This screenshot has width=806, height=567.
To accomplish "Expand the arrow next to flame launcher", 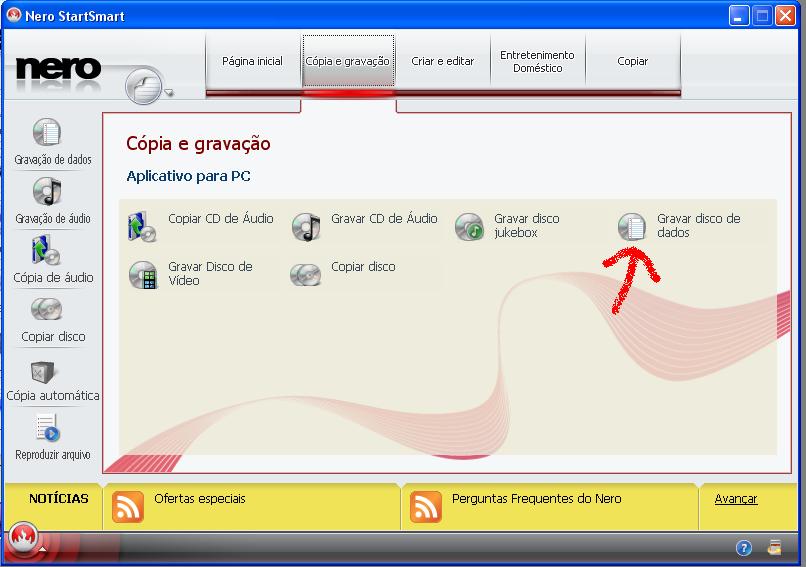I will pos(43,549).
